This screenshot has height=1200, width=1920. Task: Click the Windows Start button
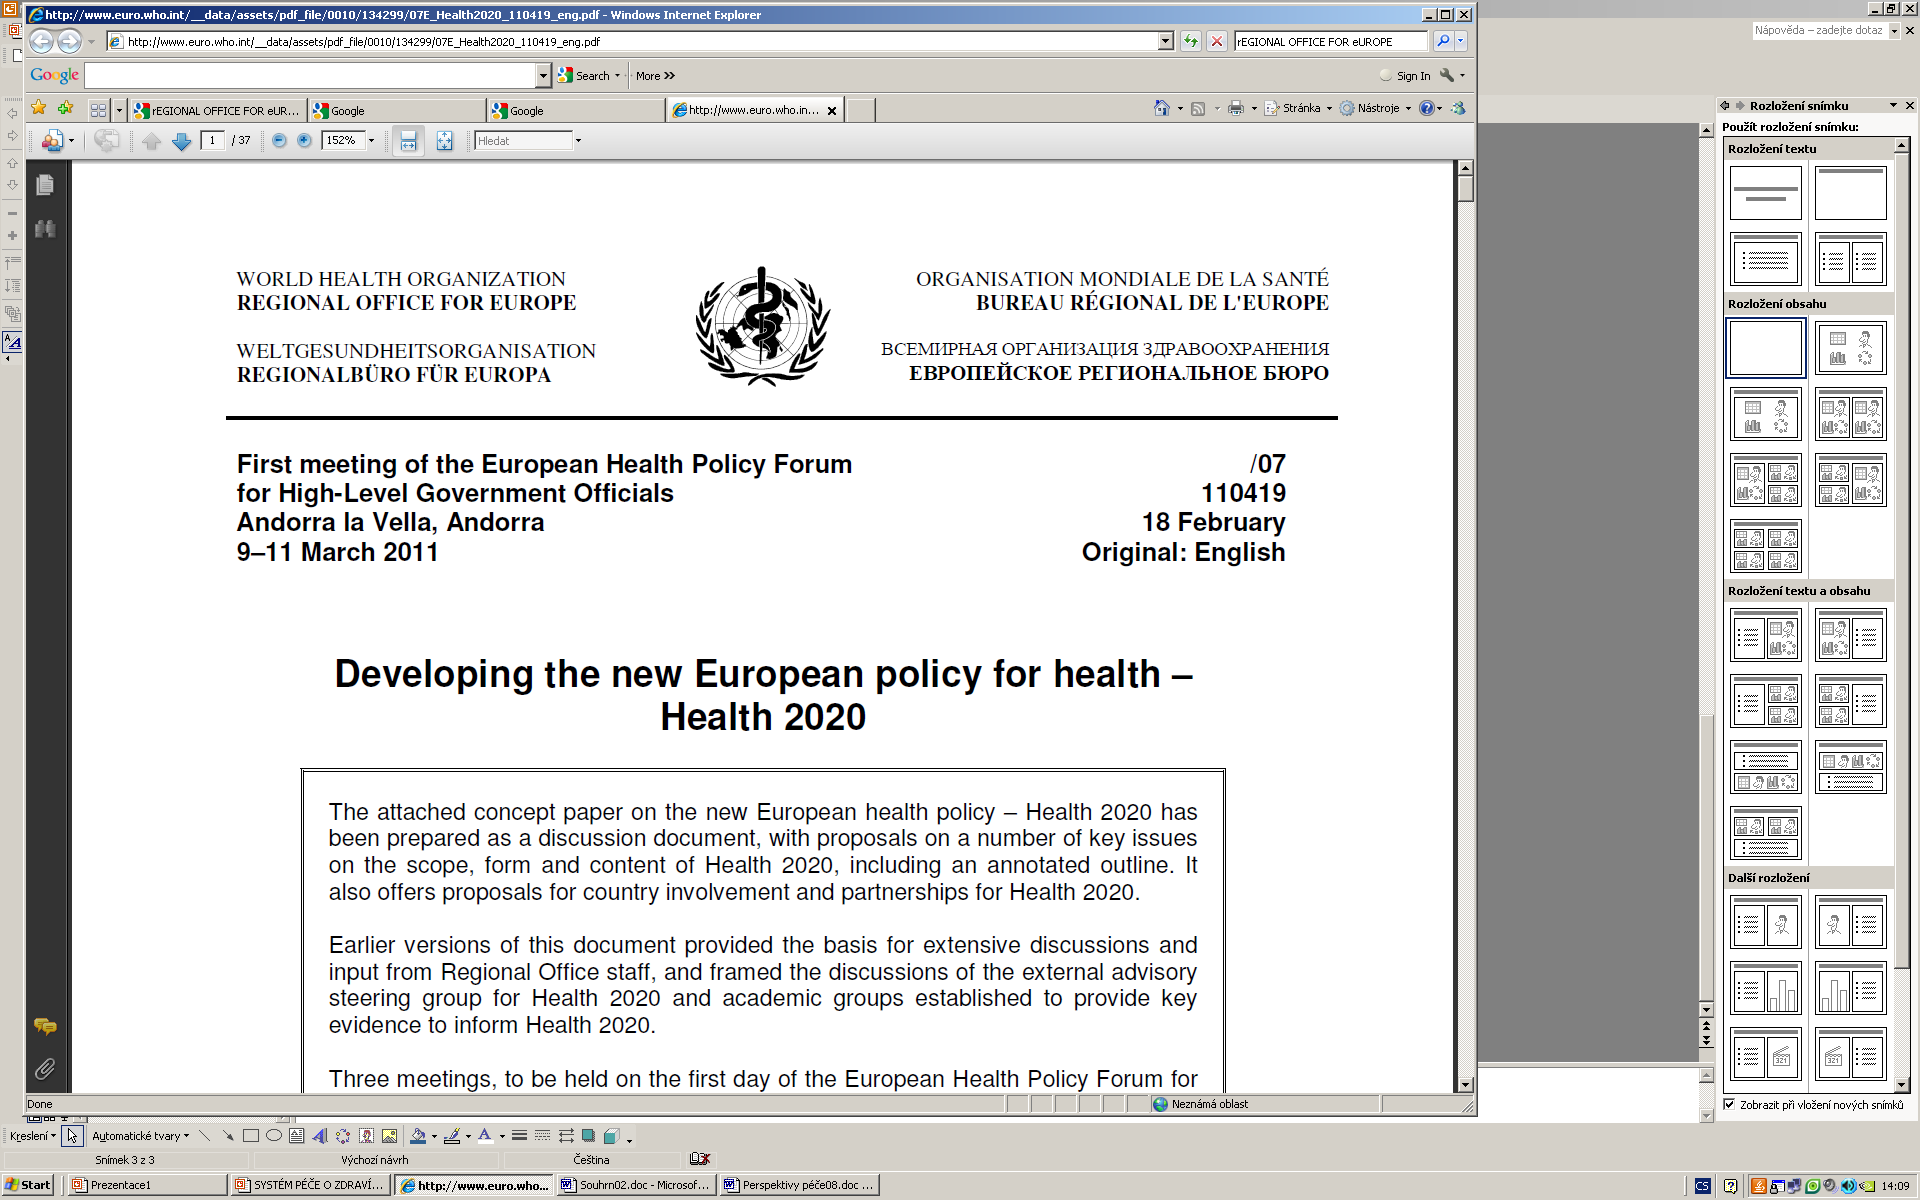tap(28, 1185)
